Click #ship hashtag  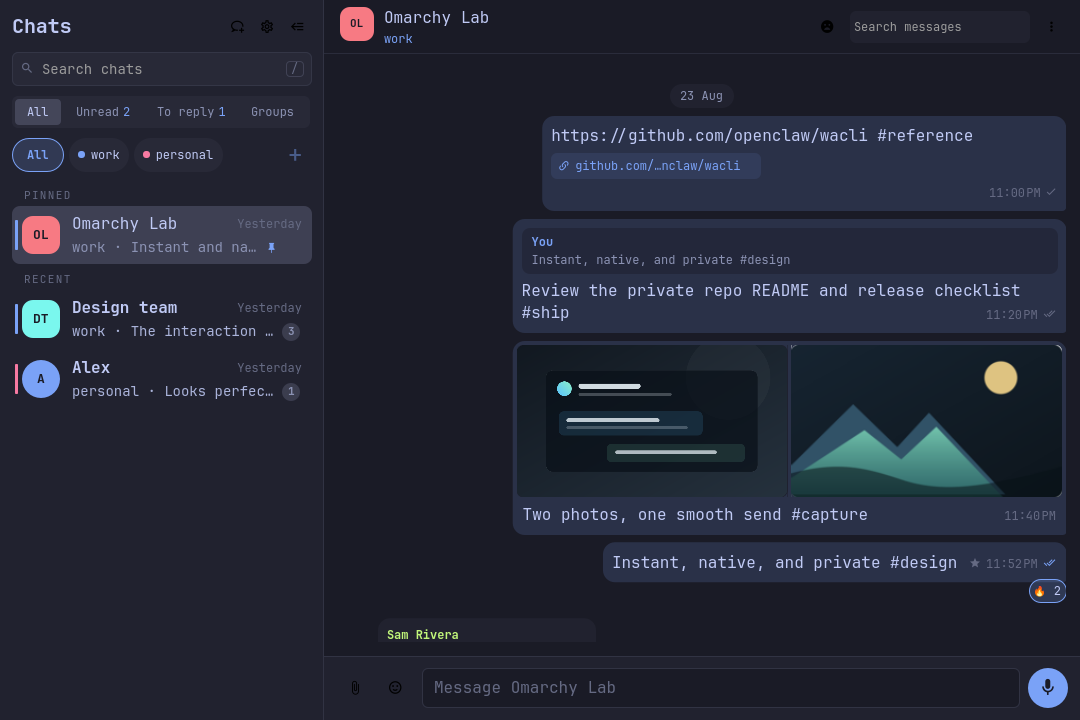[x=546, y=313]
